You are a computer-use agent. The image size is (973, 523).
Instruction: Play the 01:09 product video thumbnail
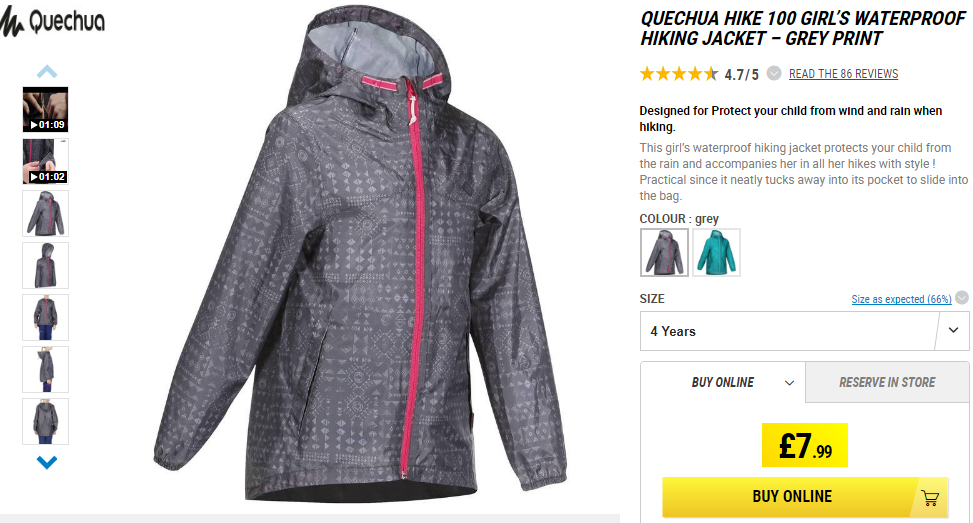coord(45,109)
